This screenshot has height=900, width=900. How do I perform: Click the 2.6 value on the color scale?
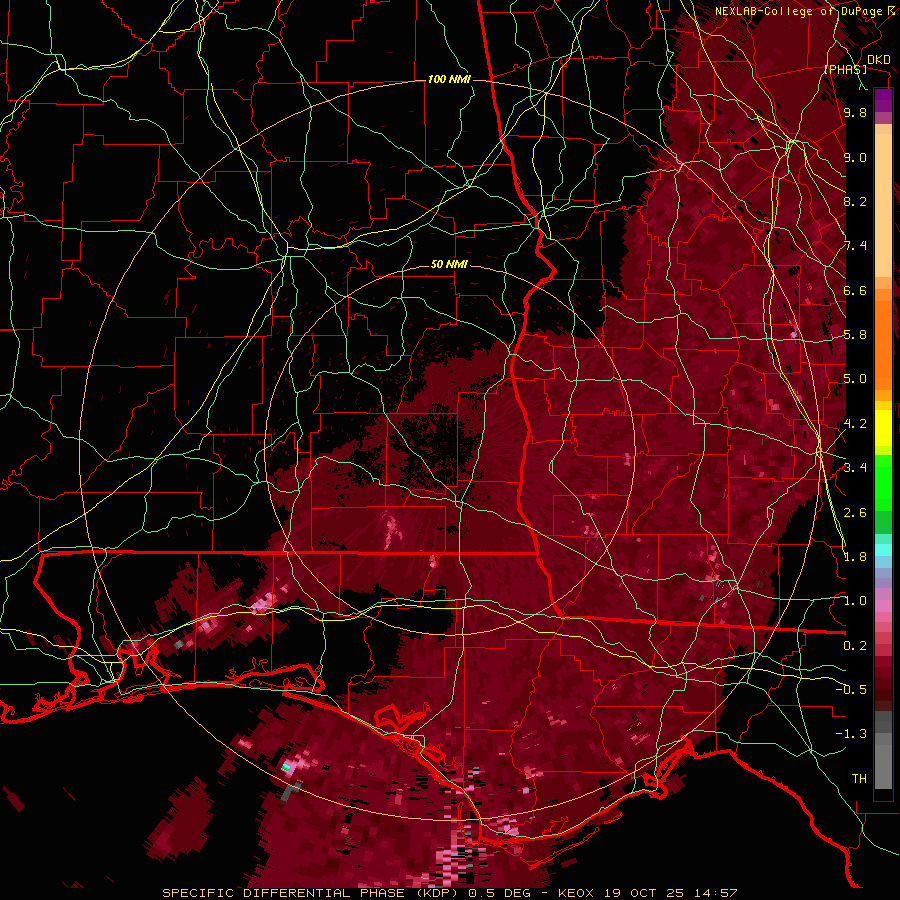[x=855, y=513]
